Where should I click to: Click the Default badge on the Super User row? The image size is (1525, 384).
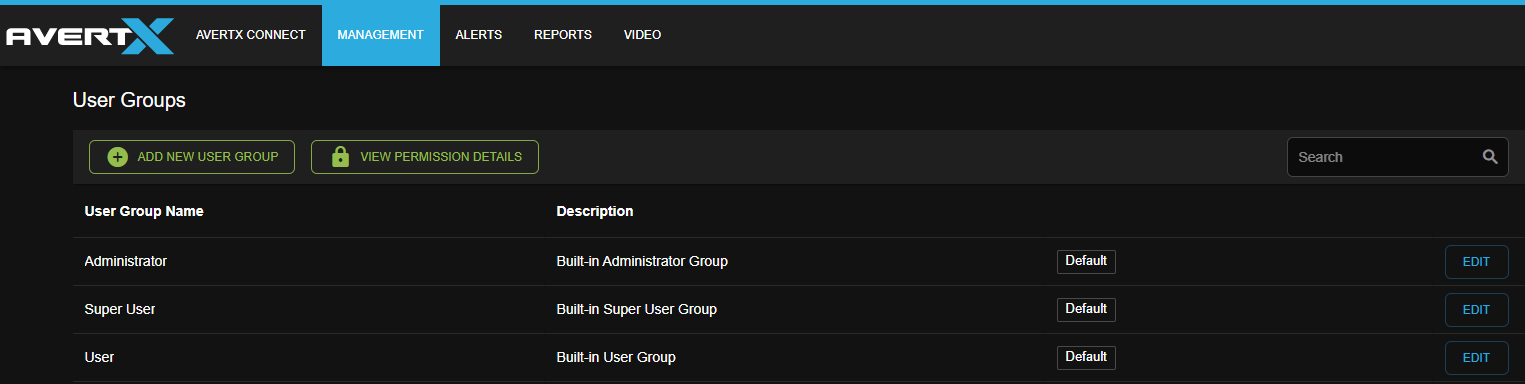pyautogui.click(x=1086, y=309)
